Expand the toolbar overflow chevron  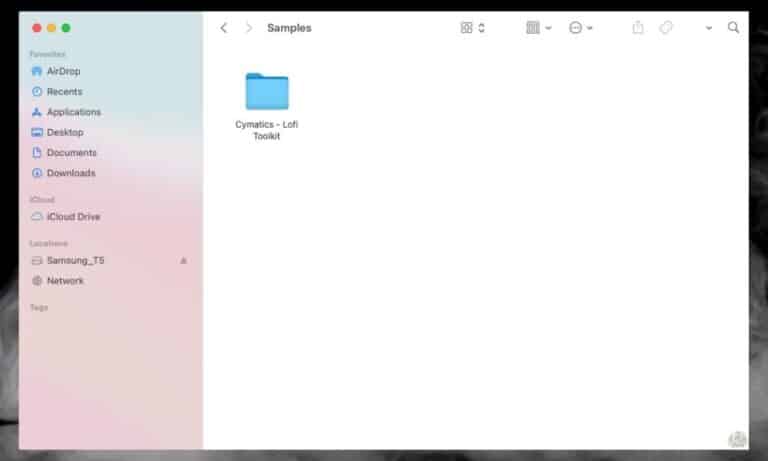coord(708,28)
